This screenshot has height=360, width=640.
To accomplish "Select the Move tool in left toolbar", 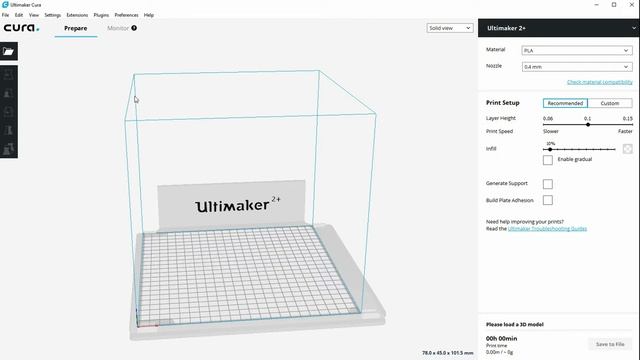I will tap(9, 75).
